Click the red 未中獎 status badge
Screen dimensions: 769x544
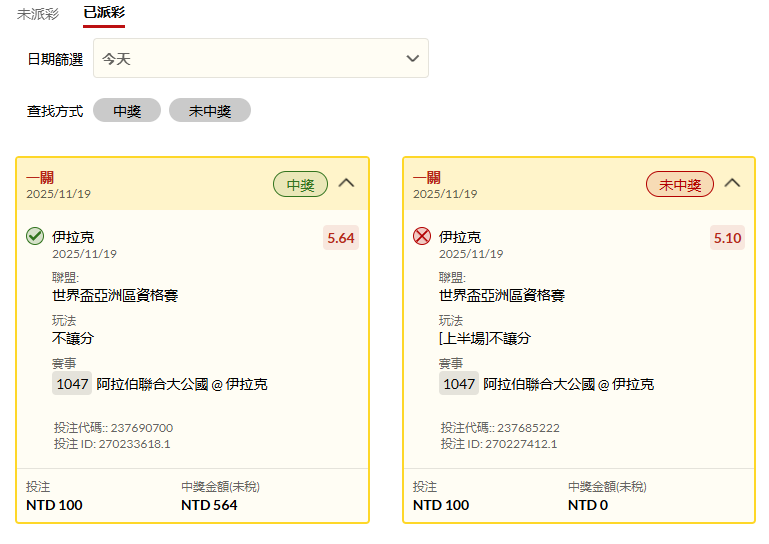(680, 184)
